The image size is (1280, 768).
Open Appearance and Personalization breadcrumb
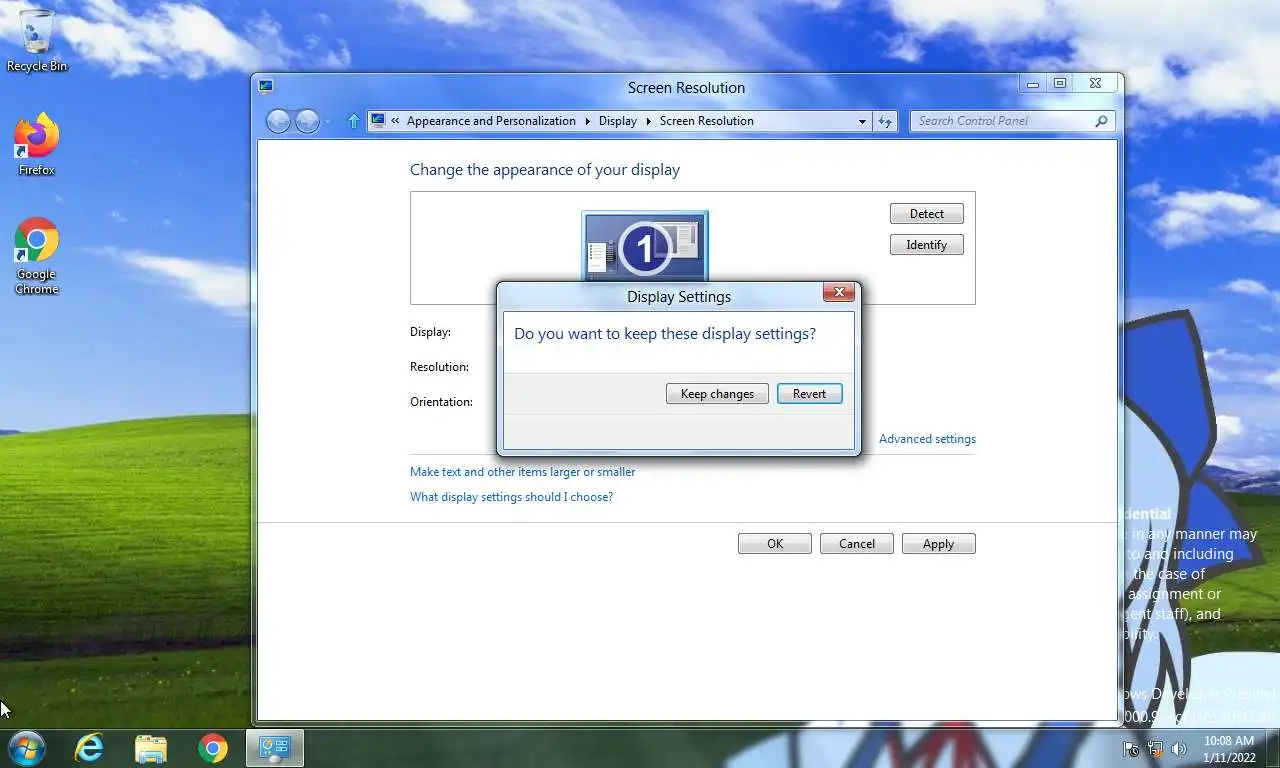point(491,121)
